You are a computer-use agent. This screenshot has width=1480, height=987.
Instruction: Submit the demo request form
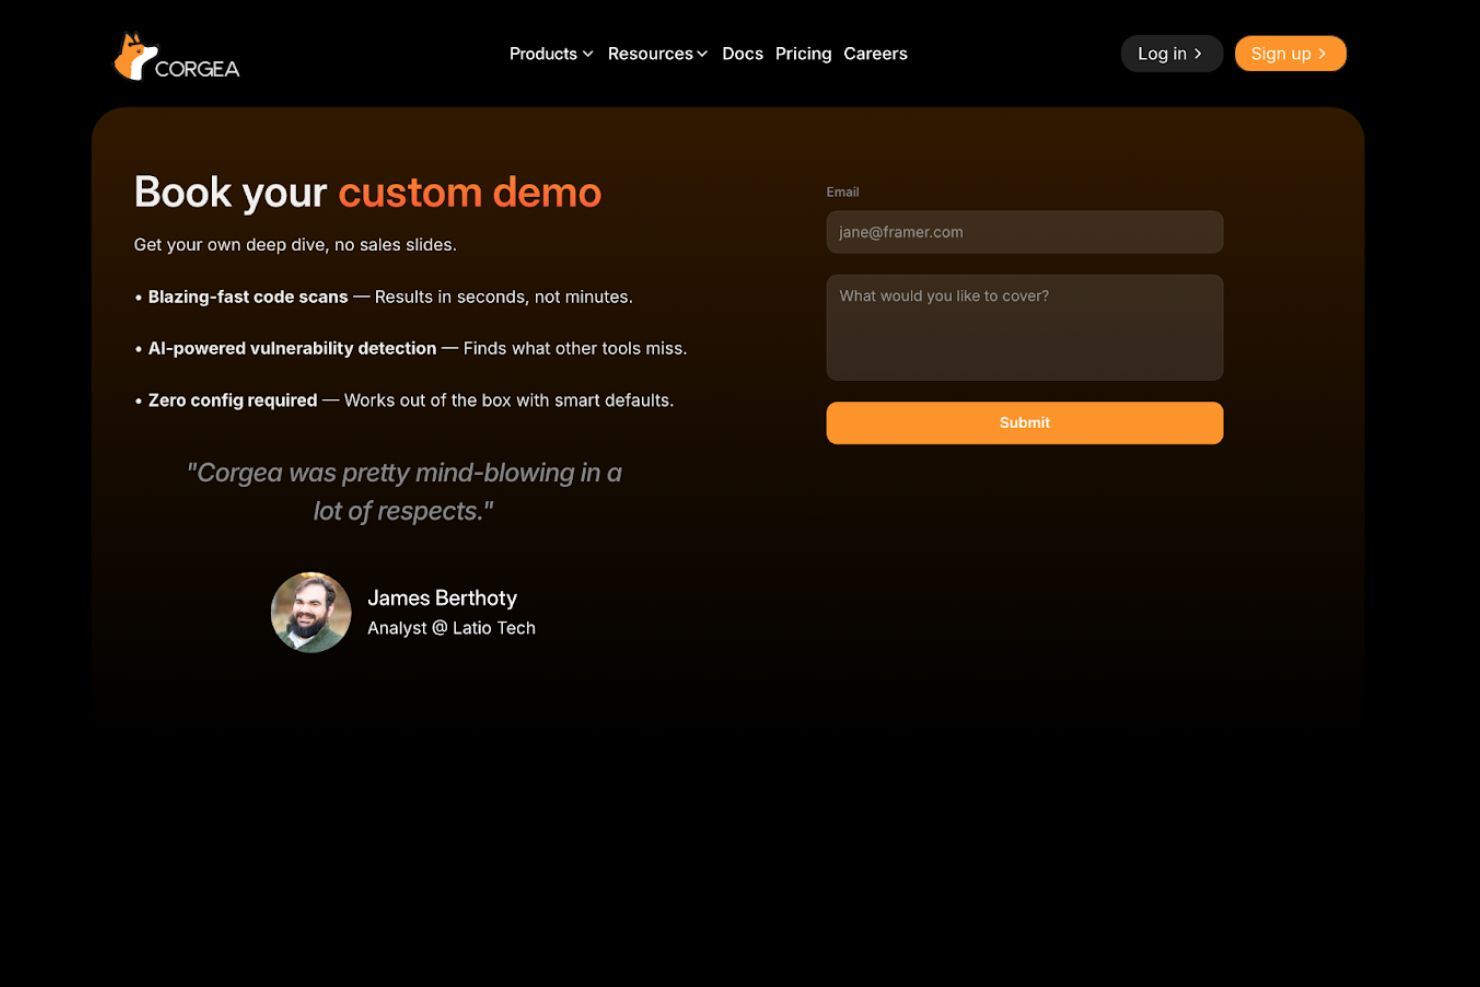pyautogui.click(x=1024, y=422)
